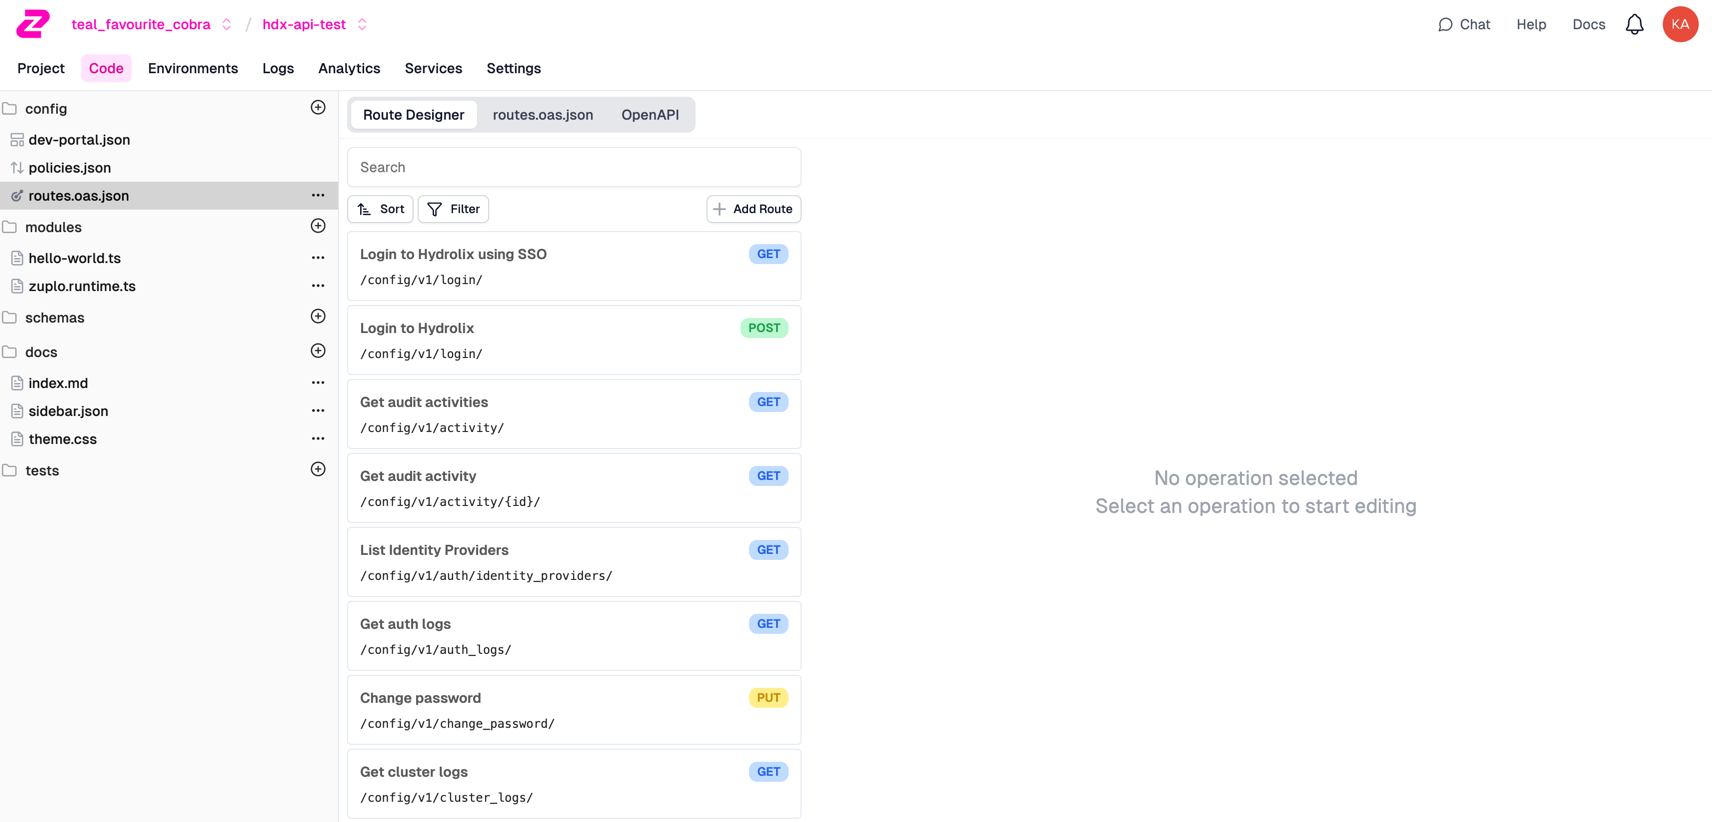Open the Logs tab
This screenshot has height=822, width=1712.
tap(278, 68)
